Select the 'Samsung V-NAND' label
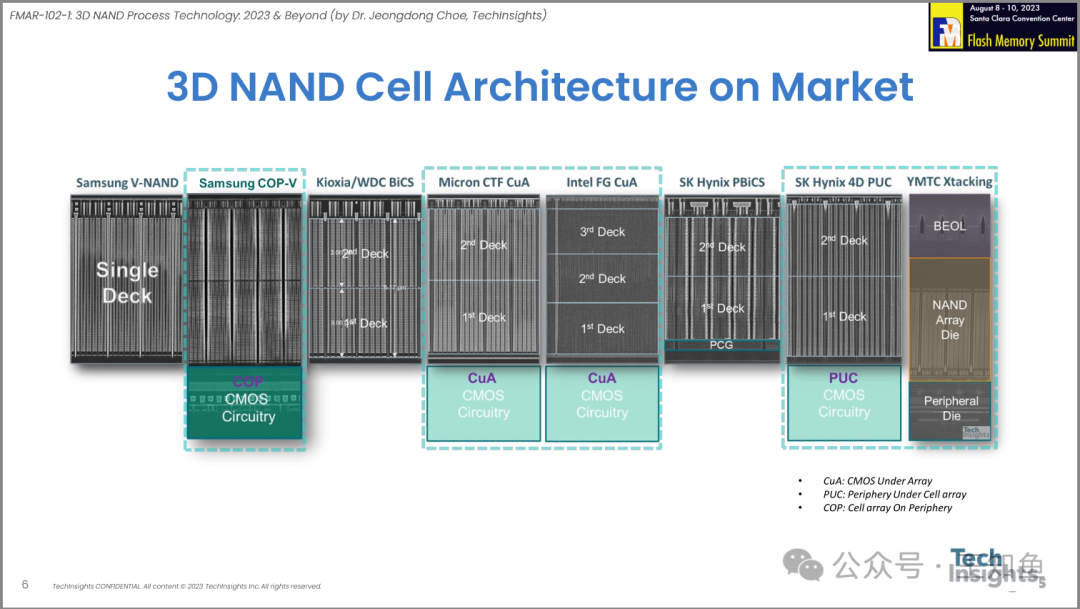 (127, 183)
